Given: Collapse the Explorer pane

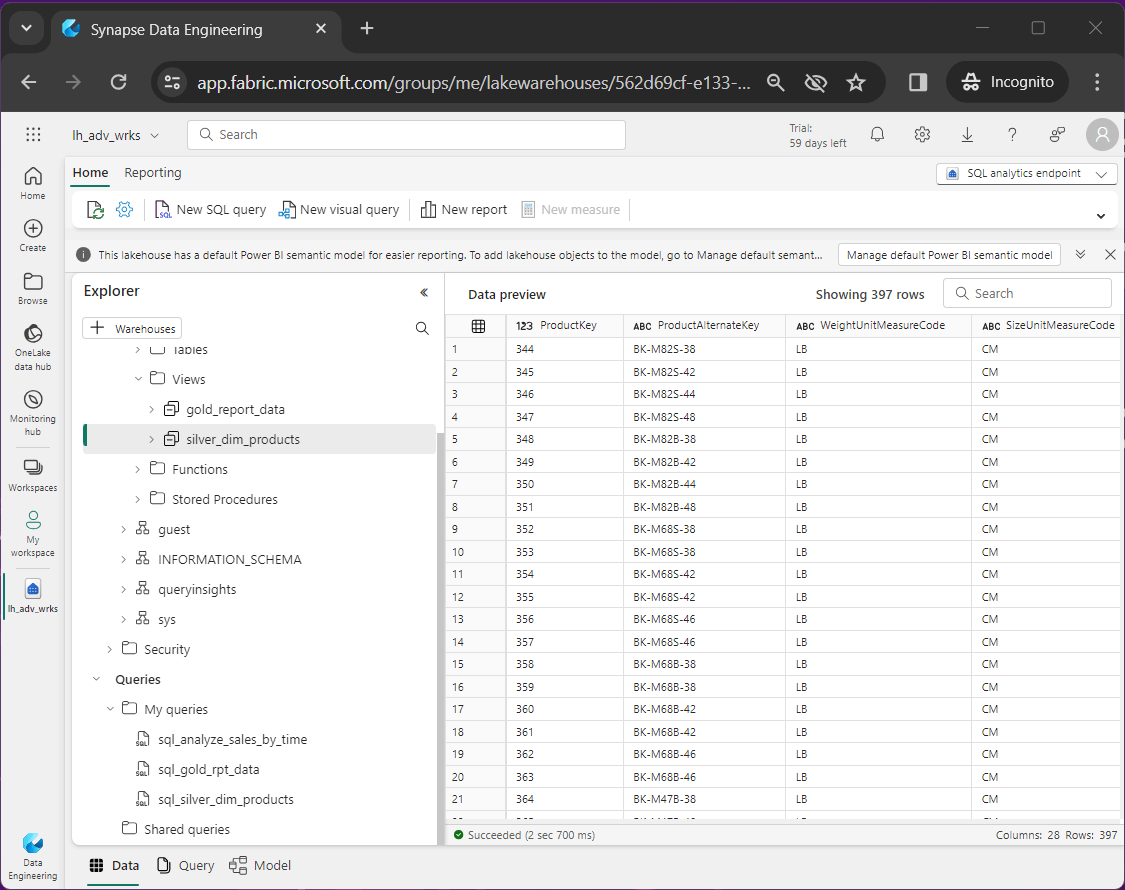Looking at the screenshot, I should (424, 292).
